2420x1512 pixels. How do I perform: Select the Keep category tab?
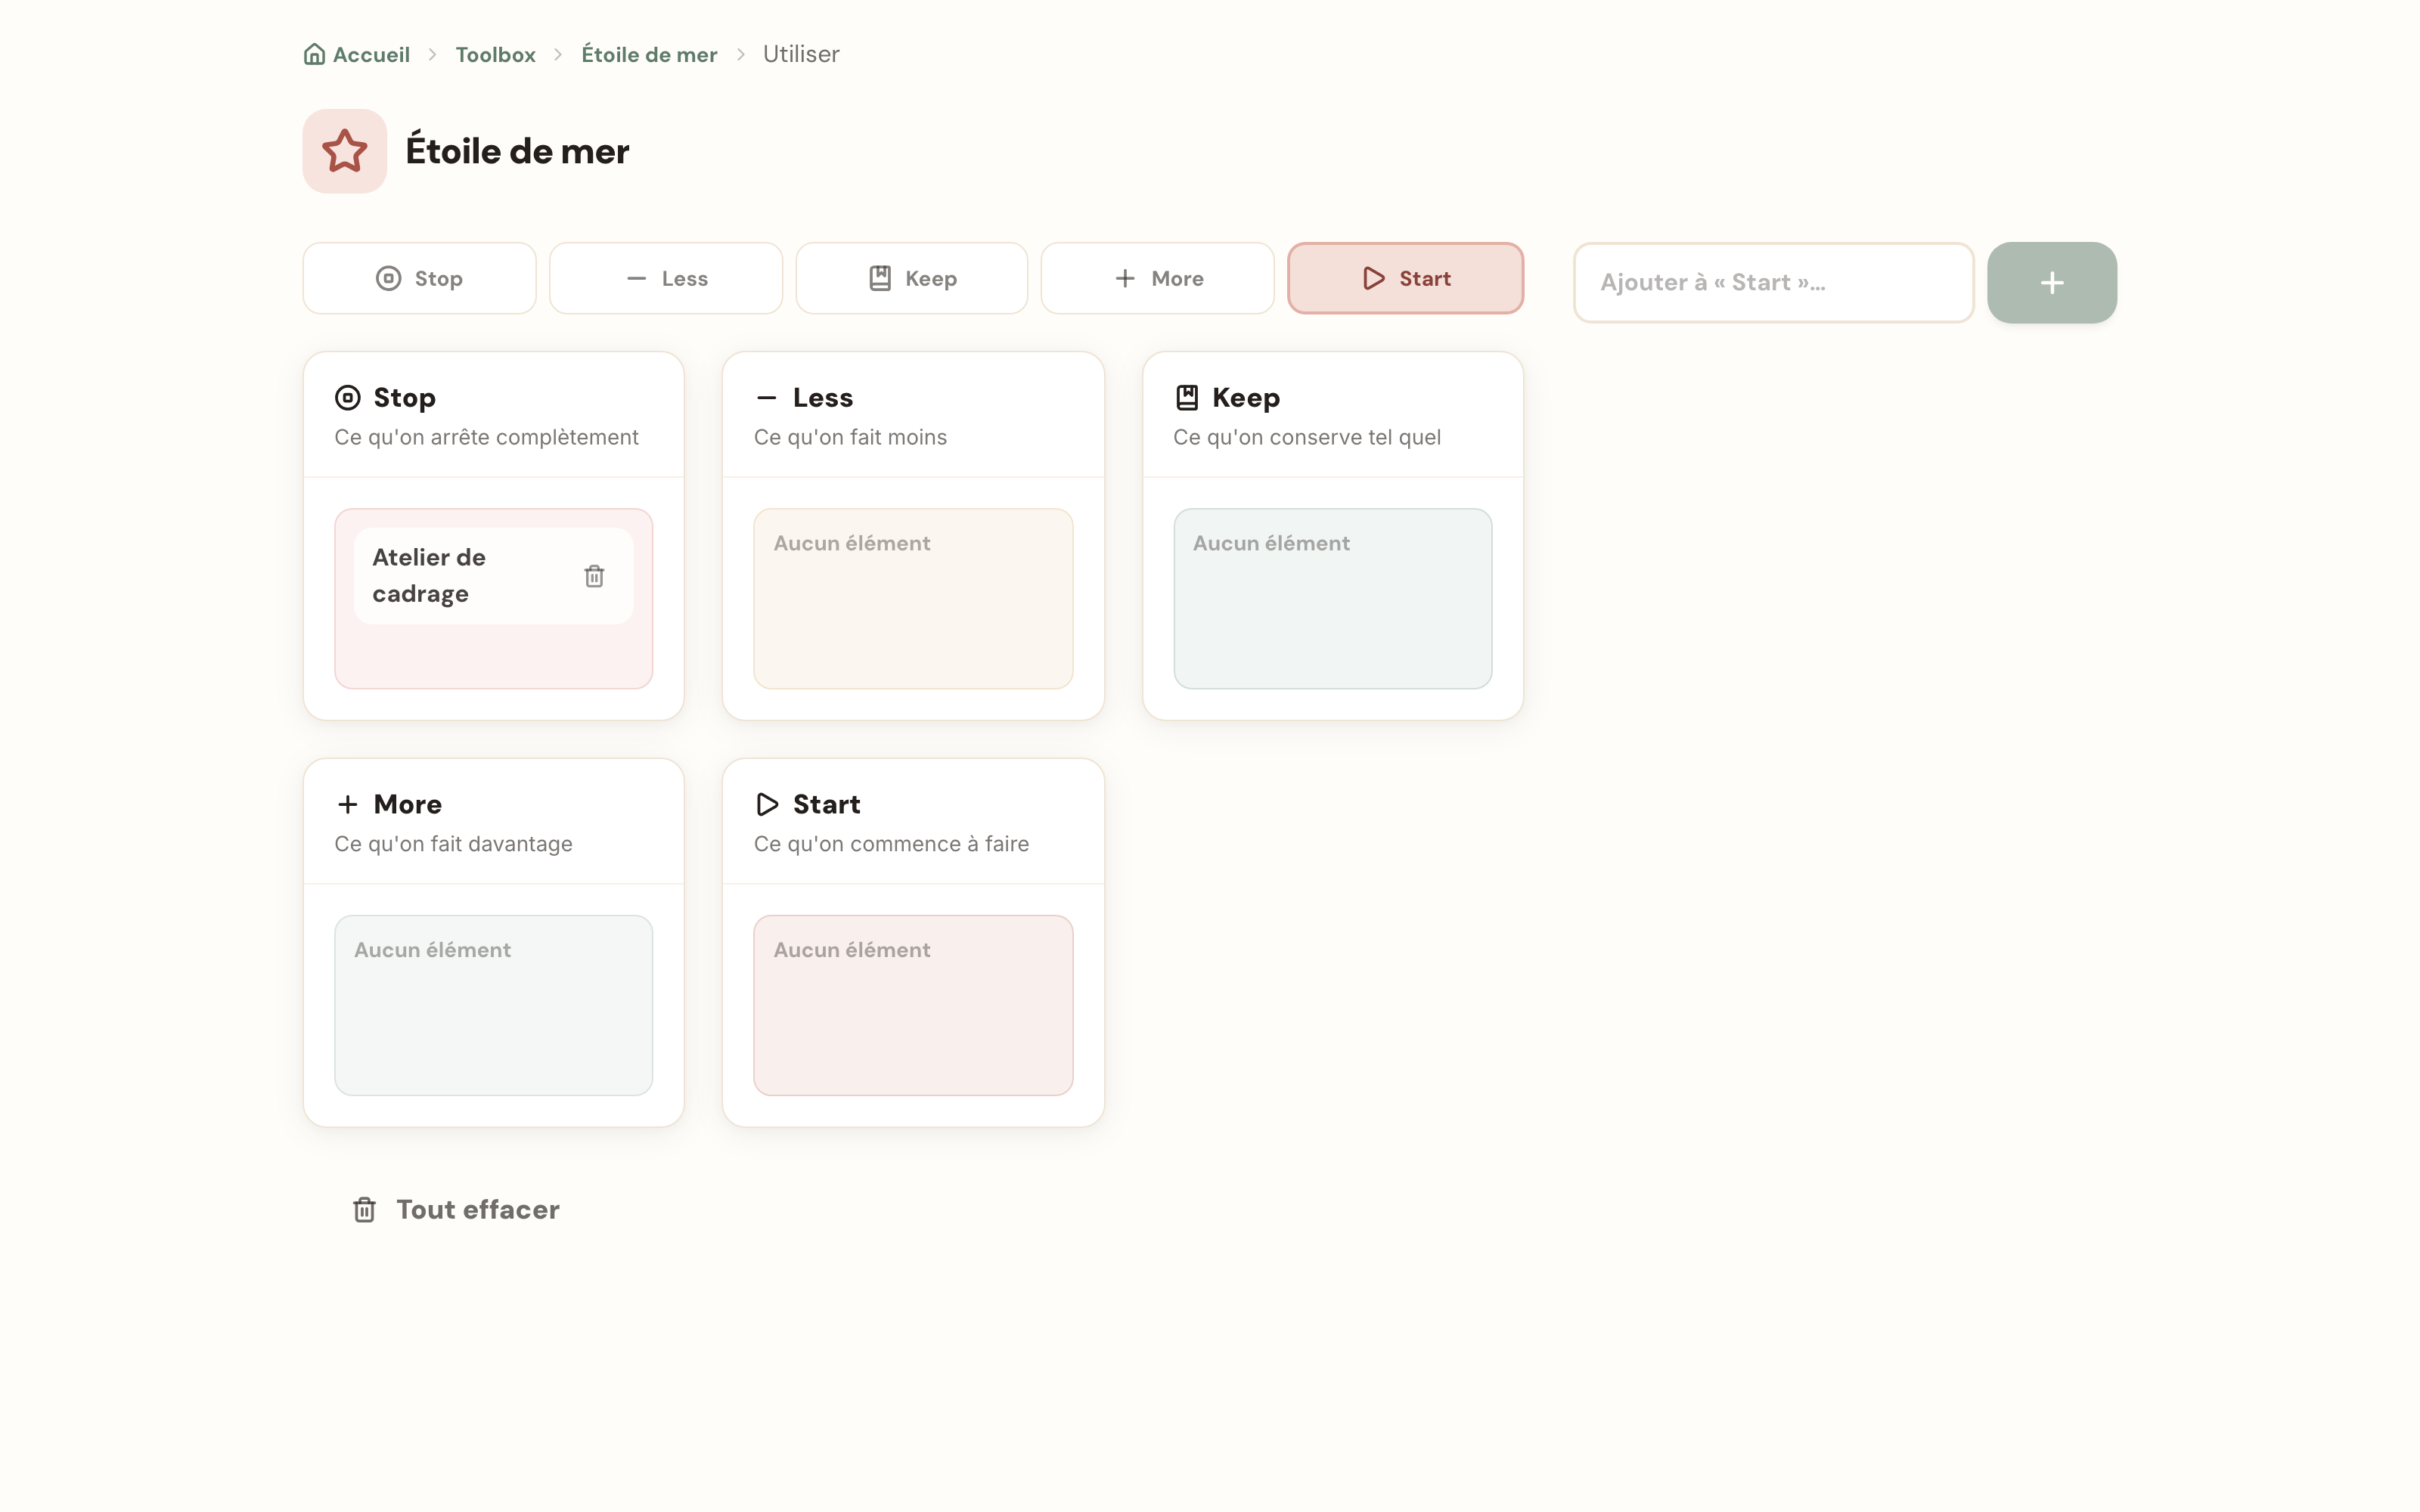(912, 278)
